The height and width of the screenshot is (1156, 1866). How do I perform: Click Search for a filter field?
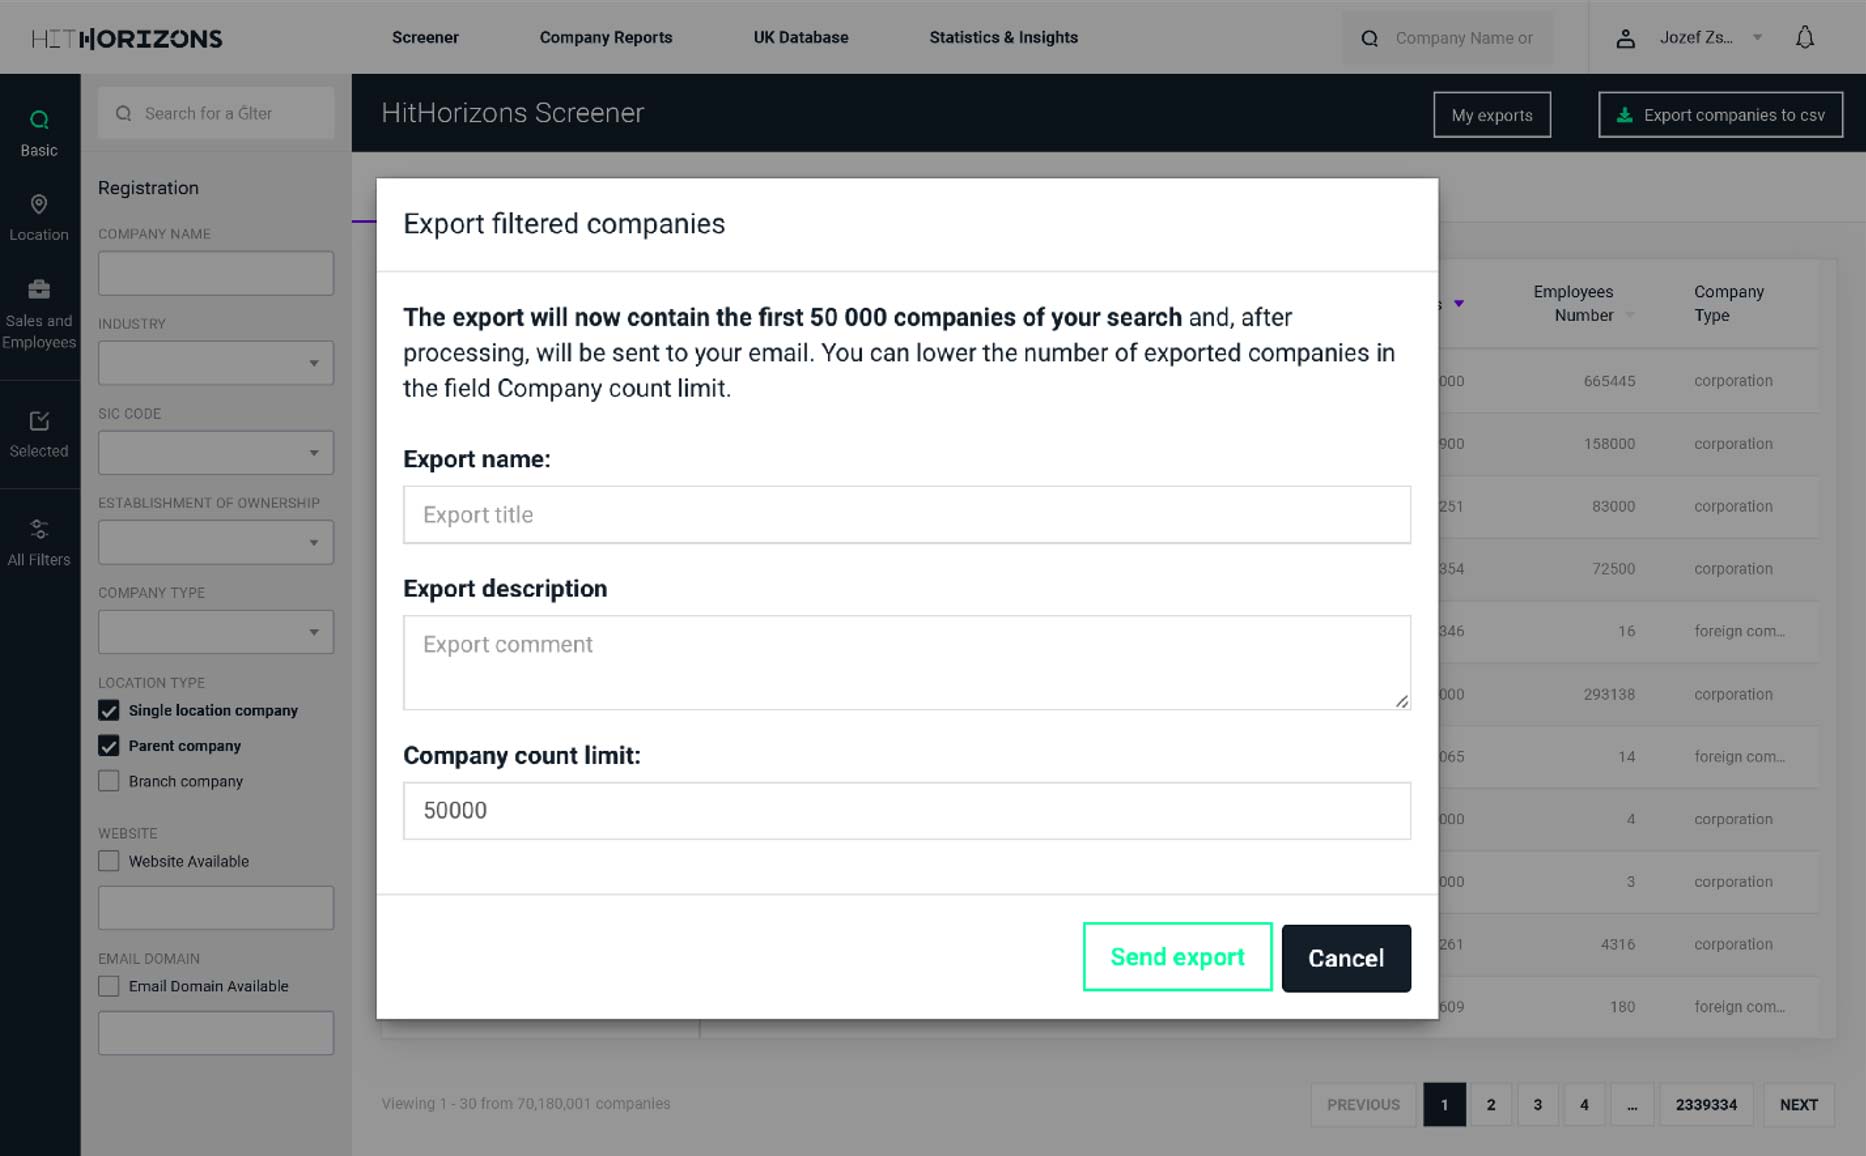click(x=216, y=113)
